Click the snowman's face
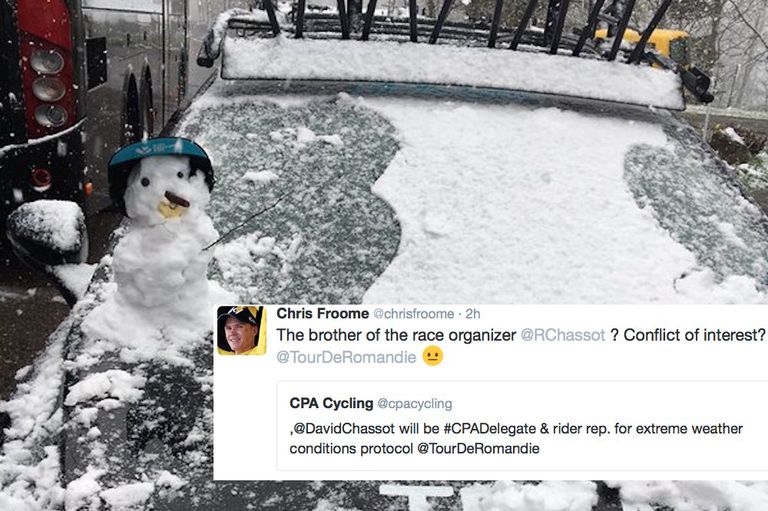Image resolution: width=768 pixels, height=511 pixels. [x=162, y=191]
